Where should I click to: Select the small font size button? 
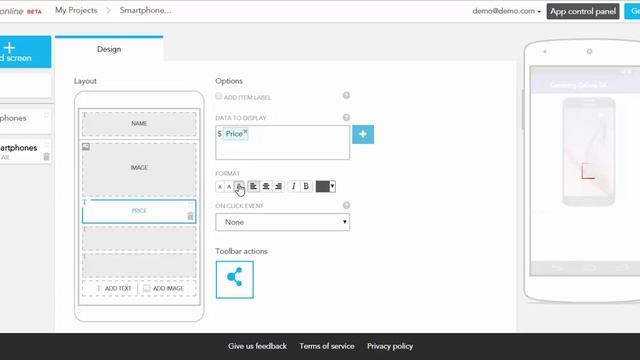220,187
